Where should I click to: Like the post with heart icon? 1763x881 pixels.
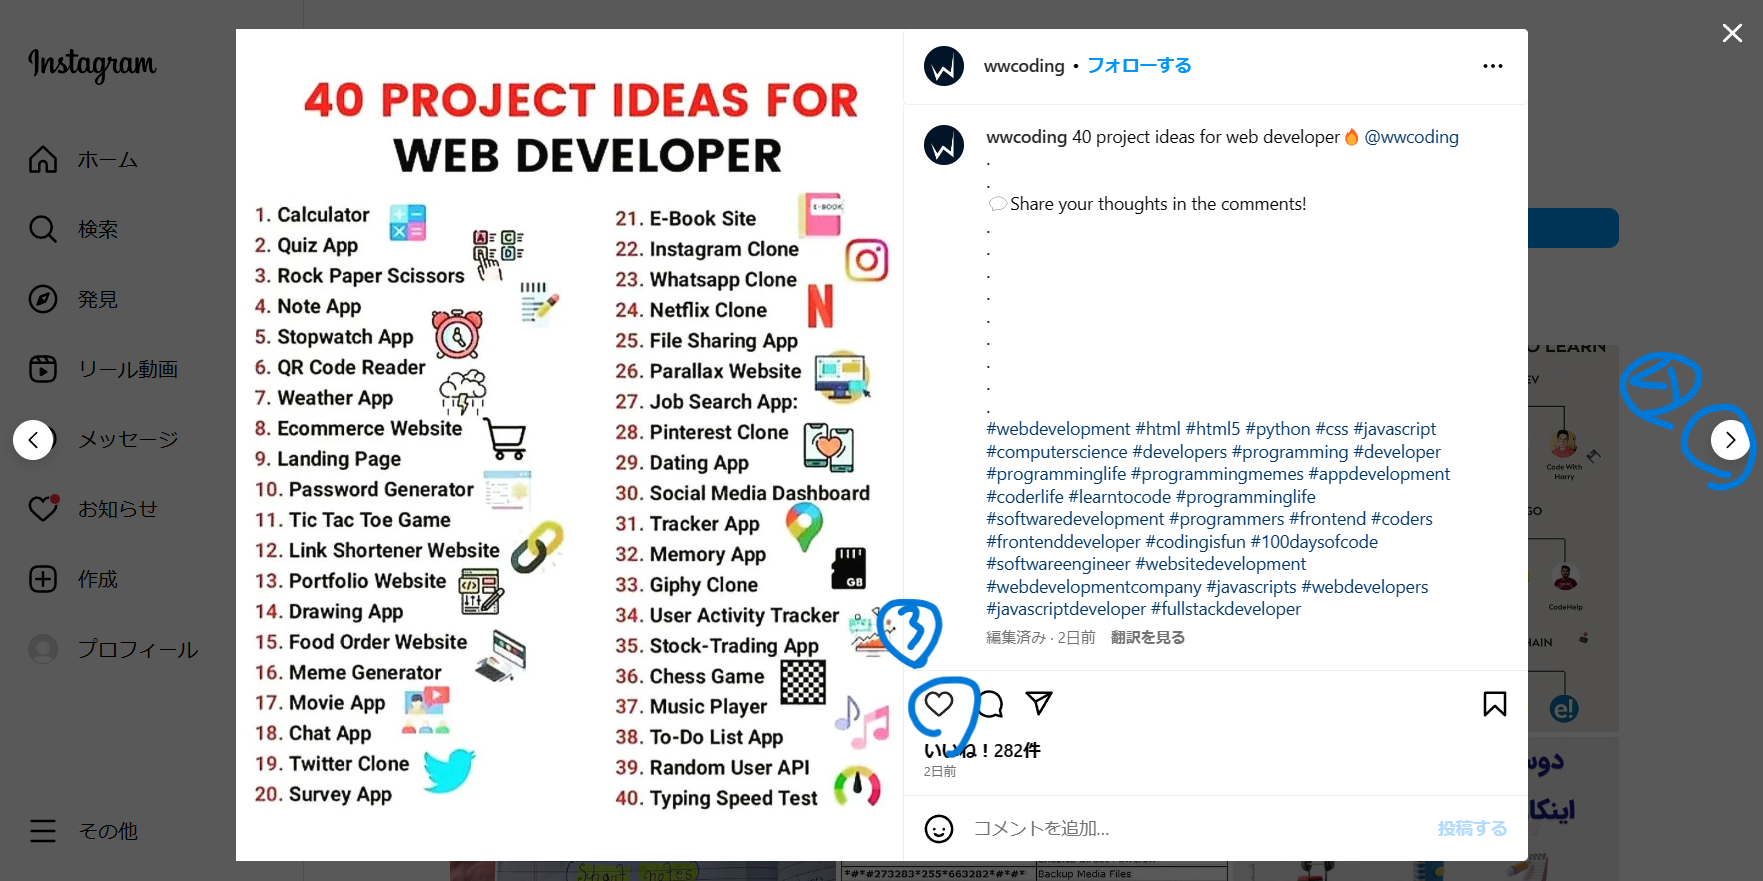tap(939, 704)
